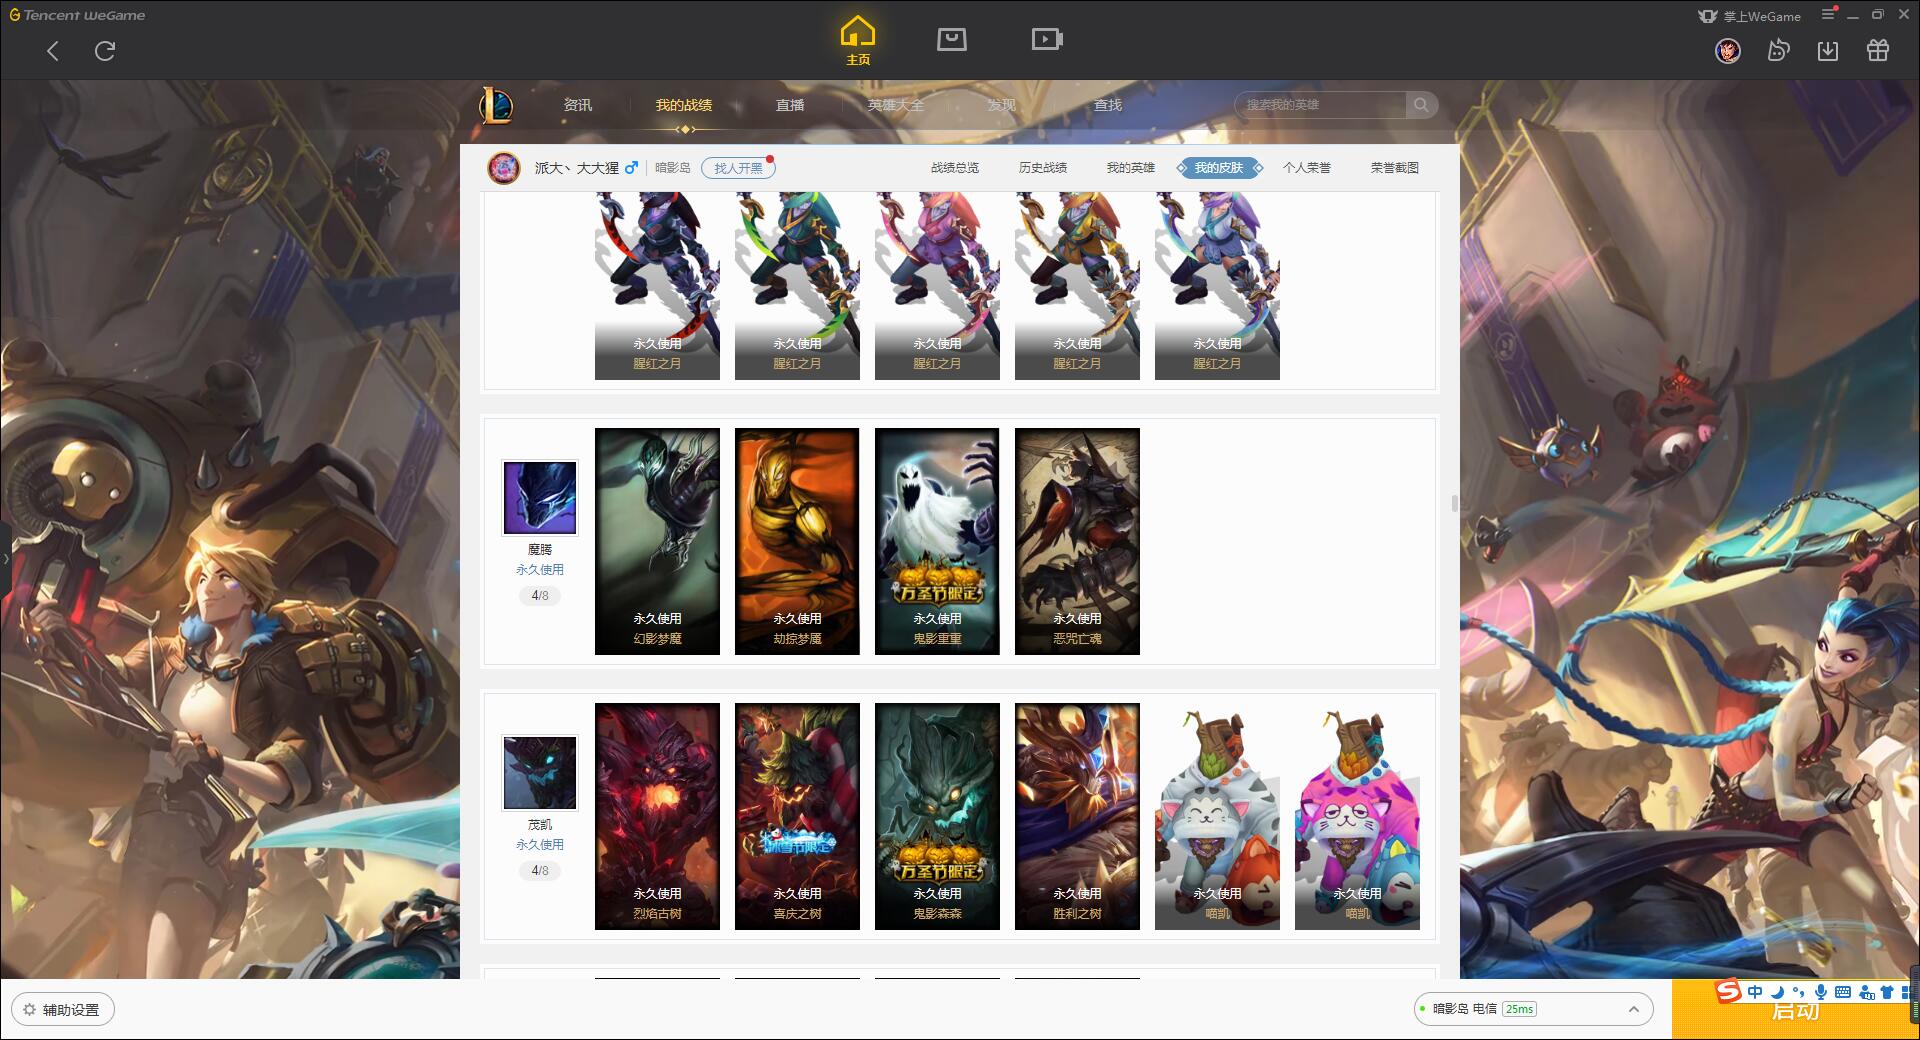Open the 烈焰古树 skin card
Screen dimensions: 1920x1040
pos(657,816)
